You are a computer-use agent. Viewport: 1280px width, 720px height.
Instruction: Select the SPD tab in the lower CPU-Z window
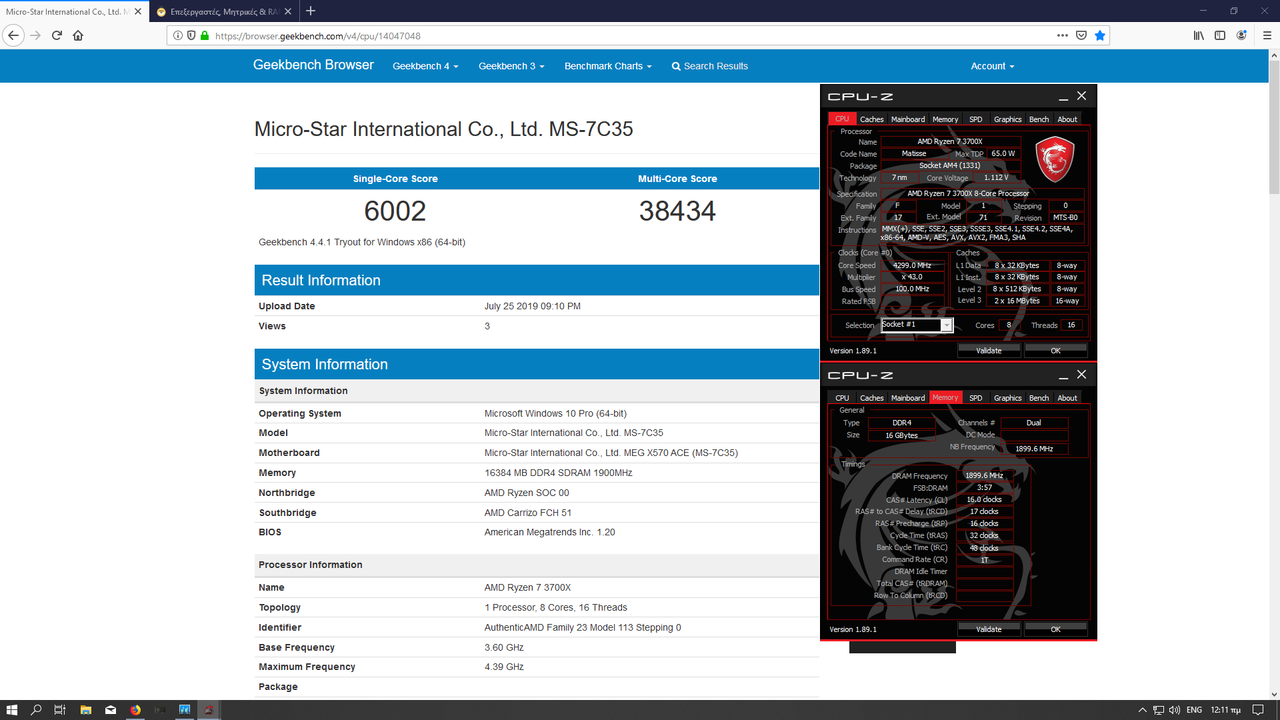(x=976, y=398)
